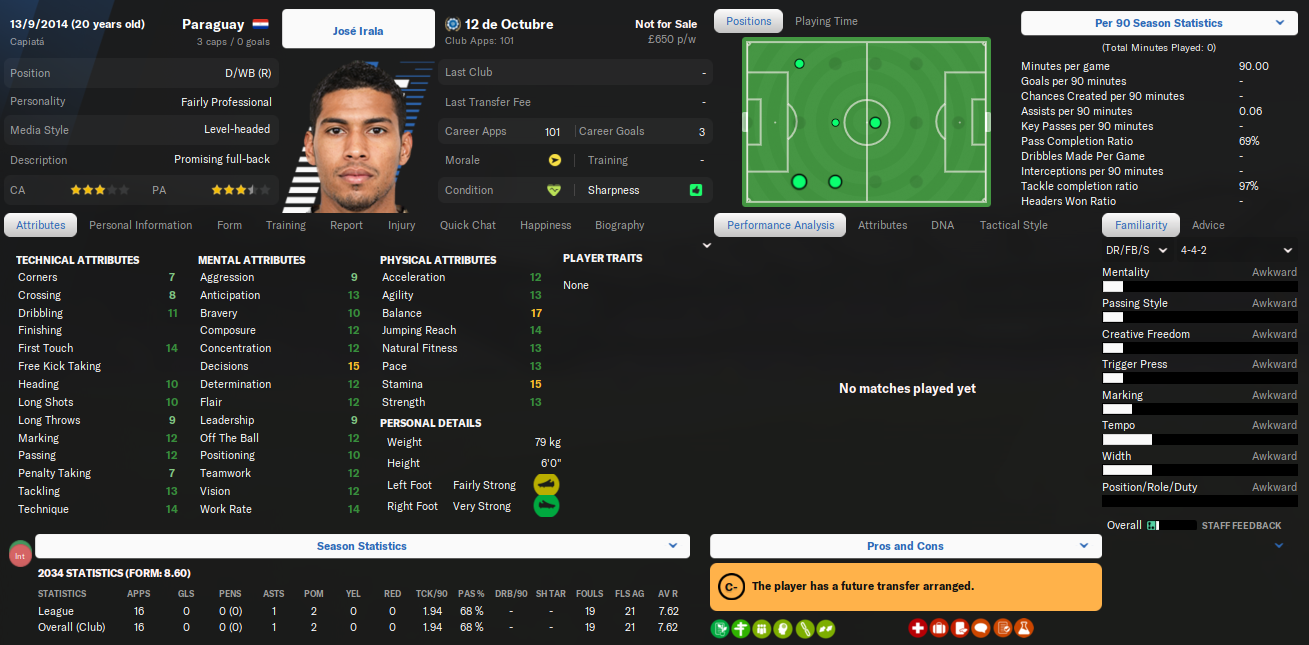Switch to the Tactical Style tab
This screenshot has width=1309, height=645.
[1014, 225]
